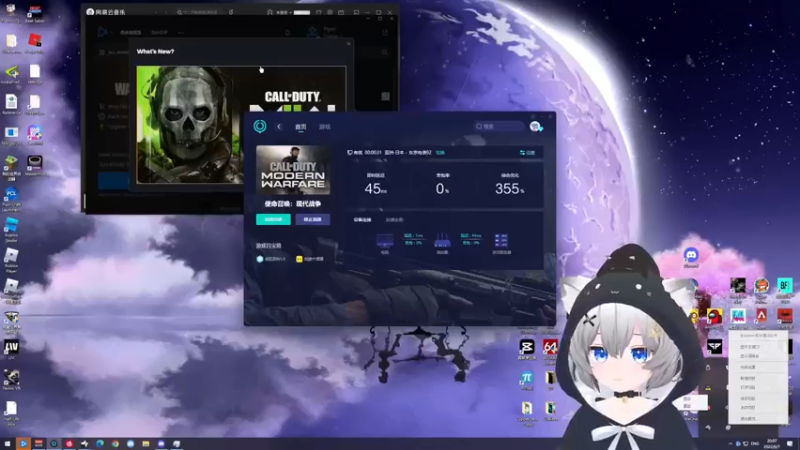The image size is (800, 450).
Task: Go back using the accelerator's left arrow
Action: pos(279,127)
